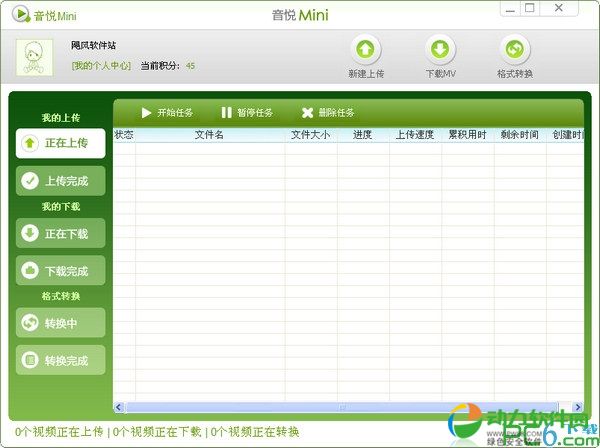Click the user avatar picture
The image size is (600, 448).
tap(35, 56)
